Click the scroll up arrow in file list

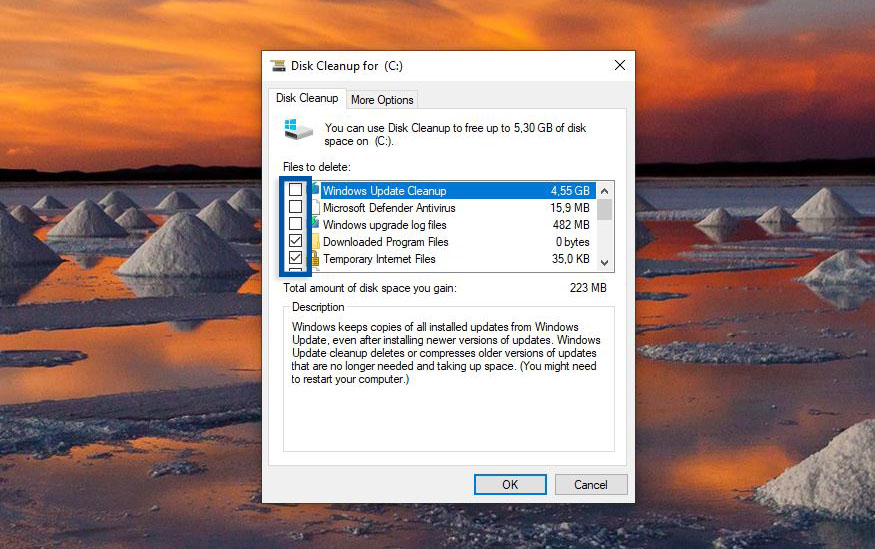[x=604, y=191]
